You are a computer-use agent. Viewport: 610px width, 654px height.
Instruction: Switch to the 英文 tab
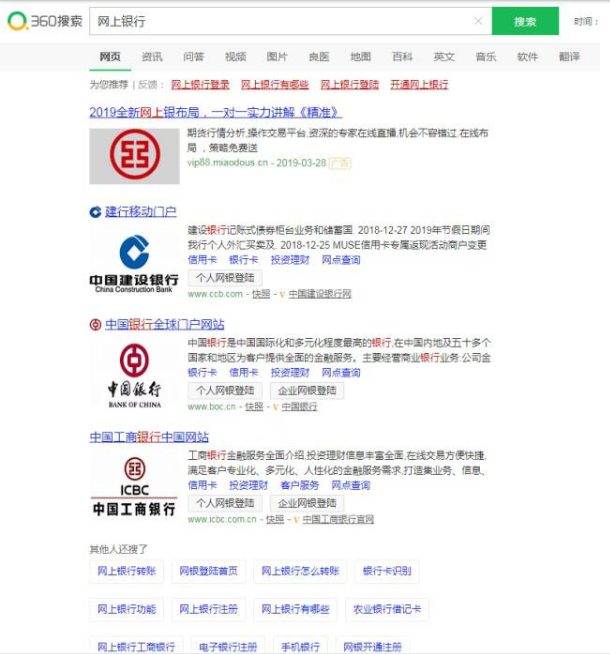(444, 57)
